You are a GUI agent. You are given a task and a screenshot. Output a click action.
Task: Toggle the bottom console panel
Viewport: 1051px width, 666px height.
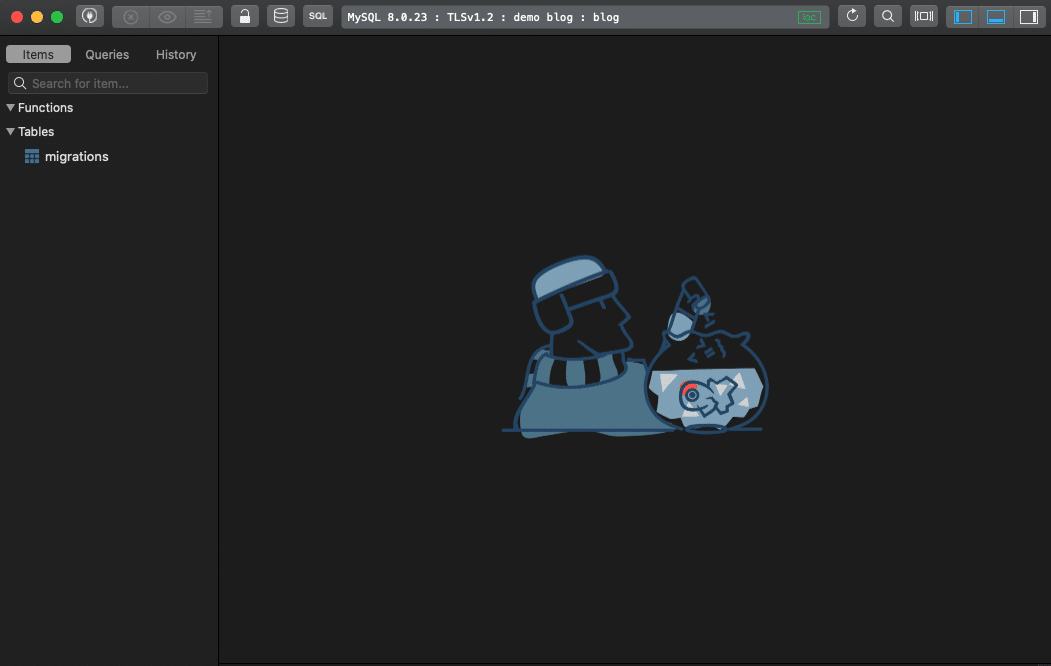pyautogui.click(x=995, y=17)
